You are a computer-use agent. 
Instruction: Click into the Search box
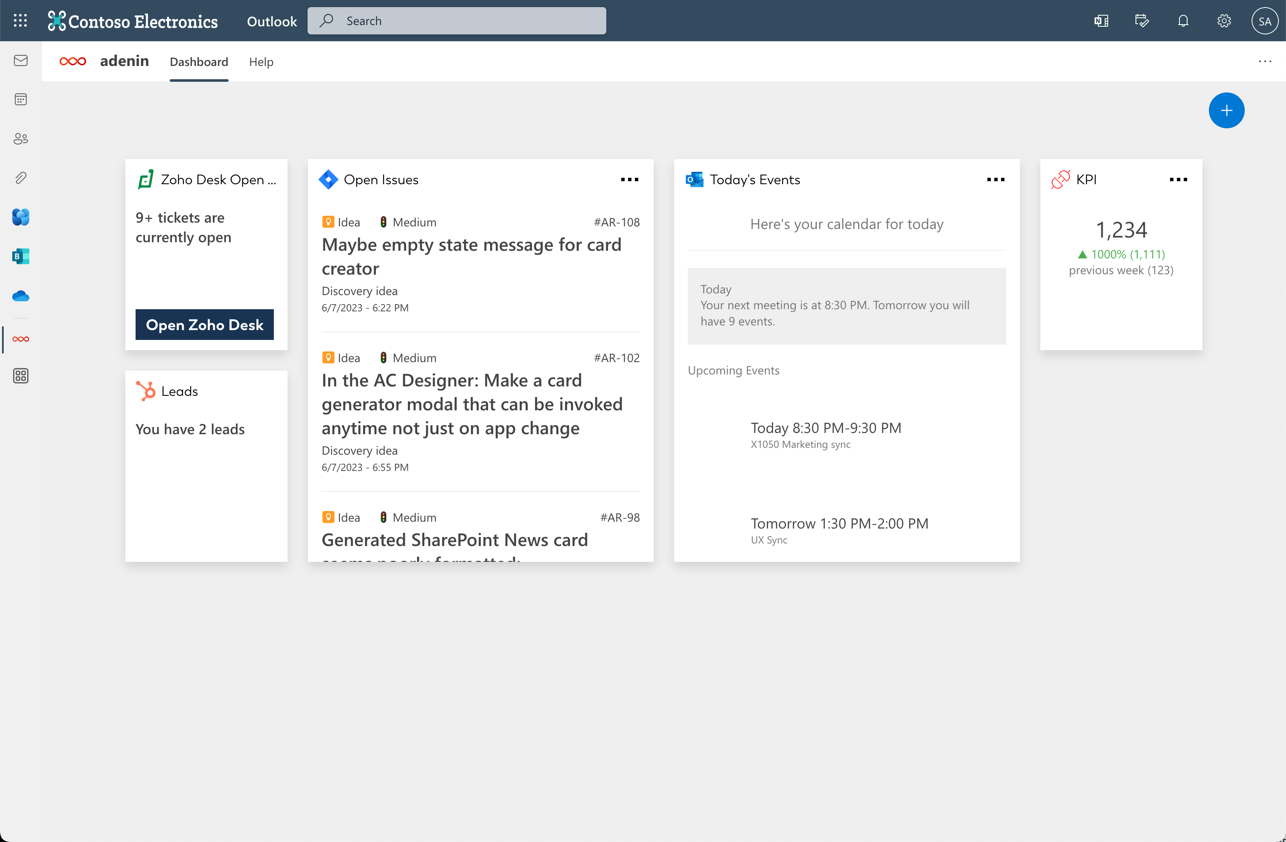click(457, 21)
